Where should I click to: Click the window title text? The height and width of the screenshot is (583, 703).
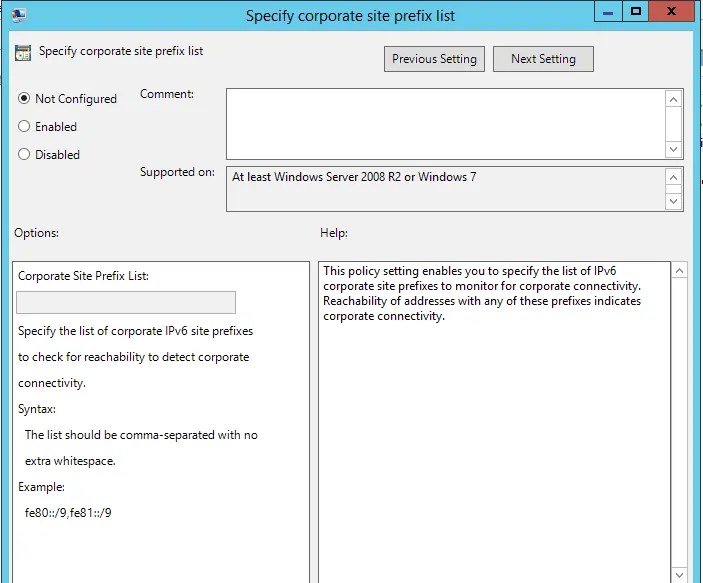click(350, 16)
